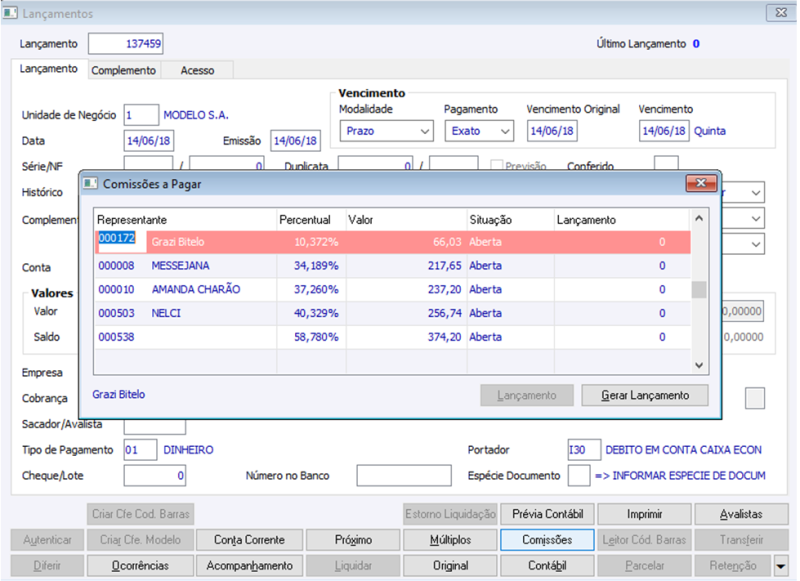
Task: Switch to the Complemento tab
Action: [123, 70]
